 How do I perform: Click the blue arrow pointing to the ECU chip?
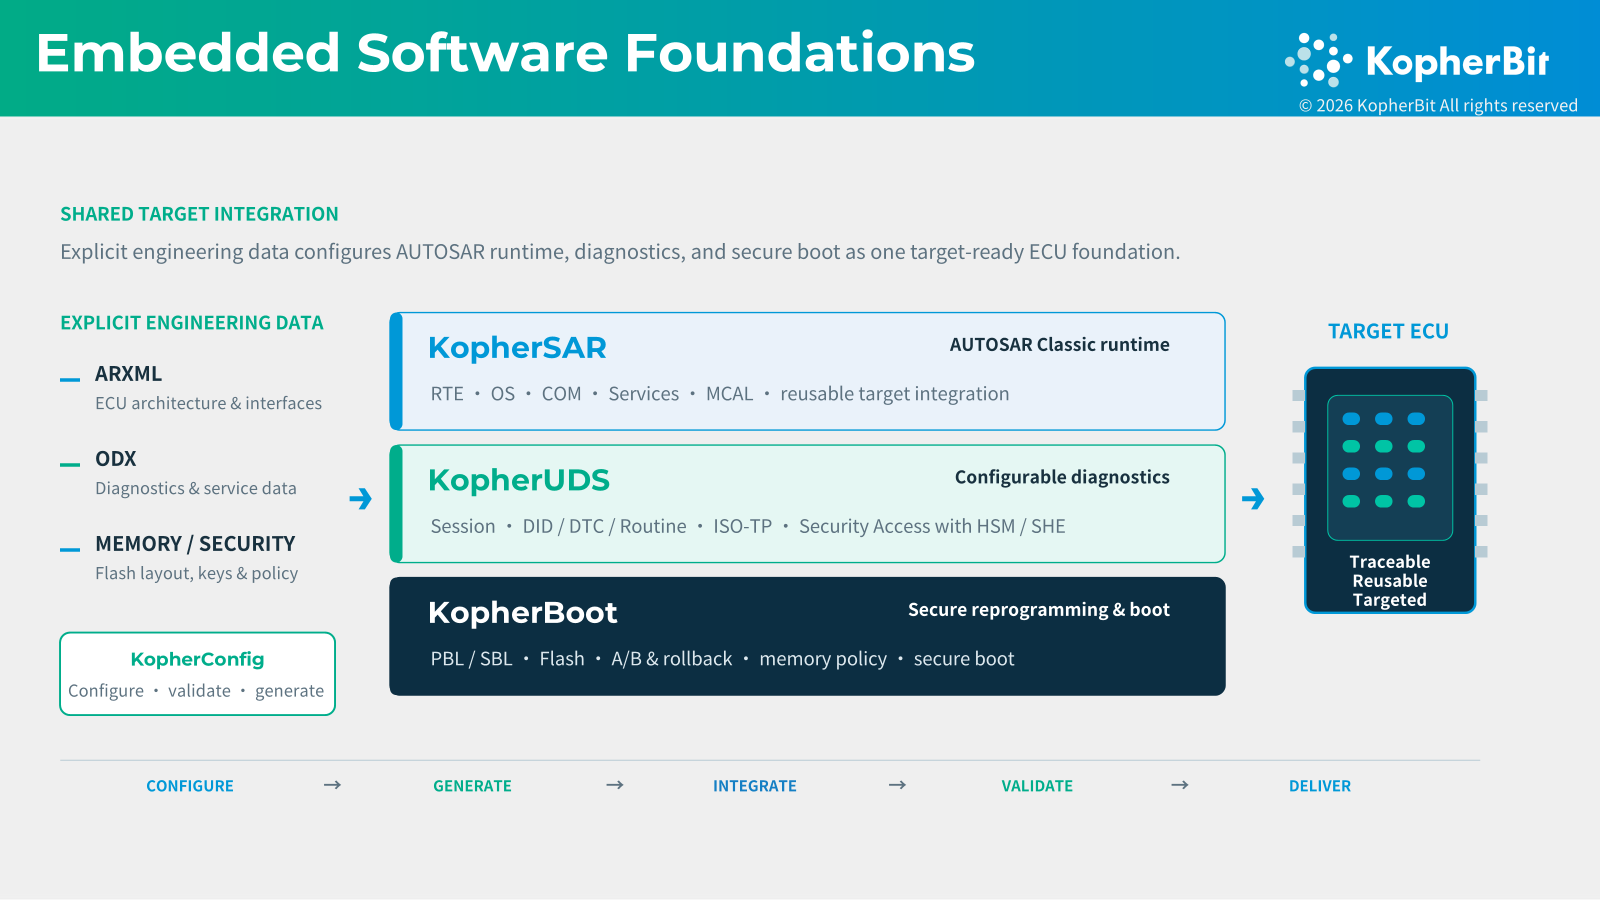[1253, 498]
